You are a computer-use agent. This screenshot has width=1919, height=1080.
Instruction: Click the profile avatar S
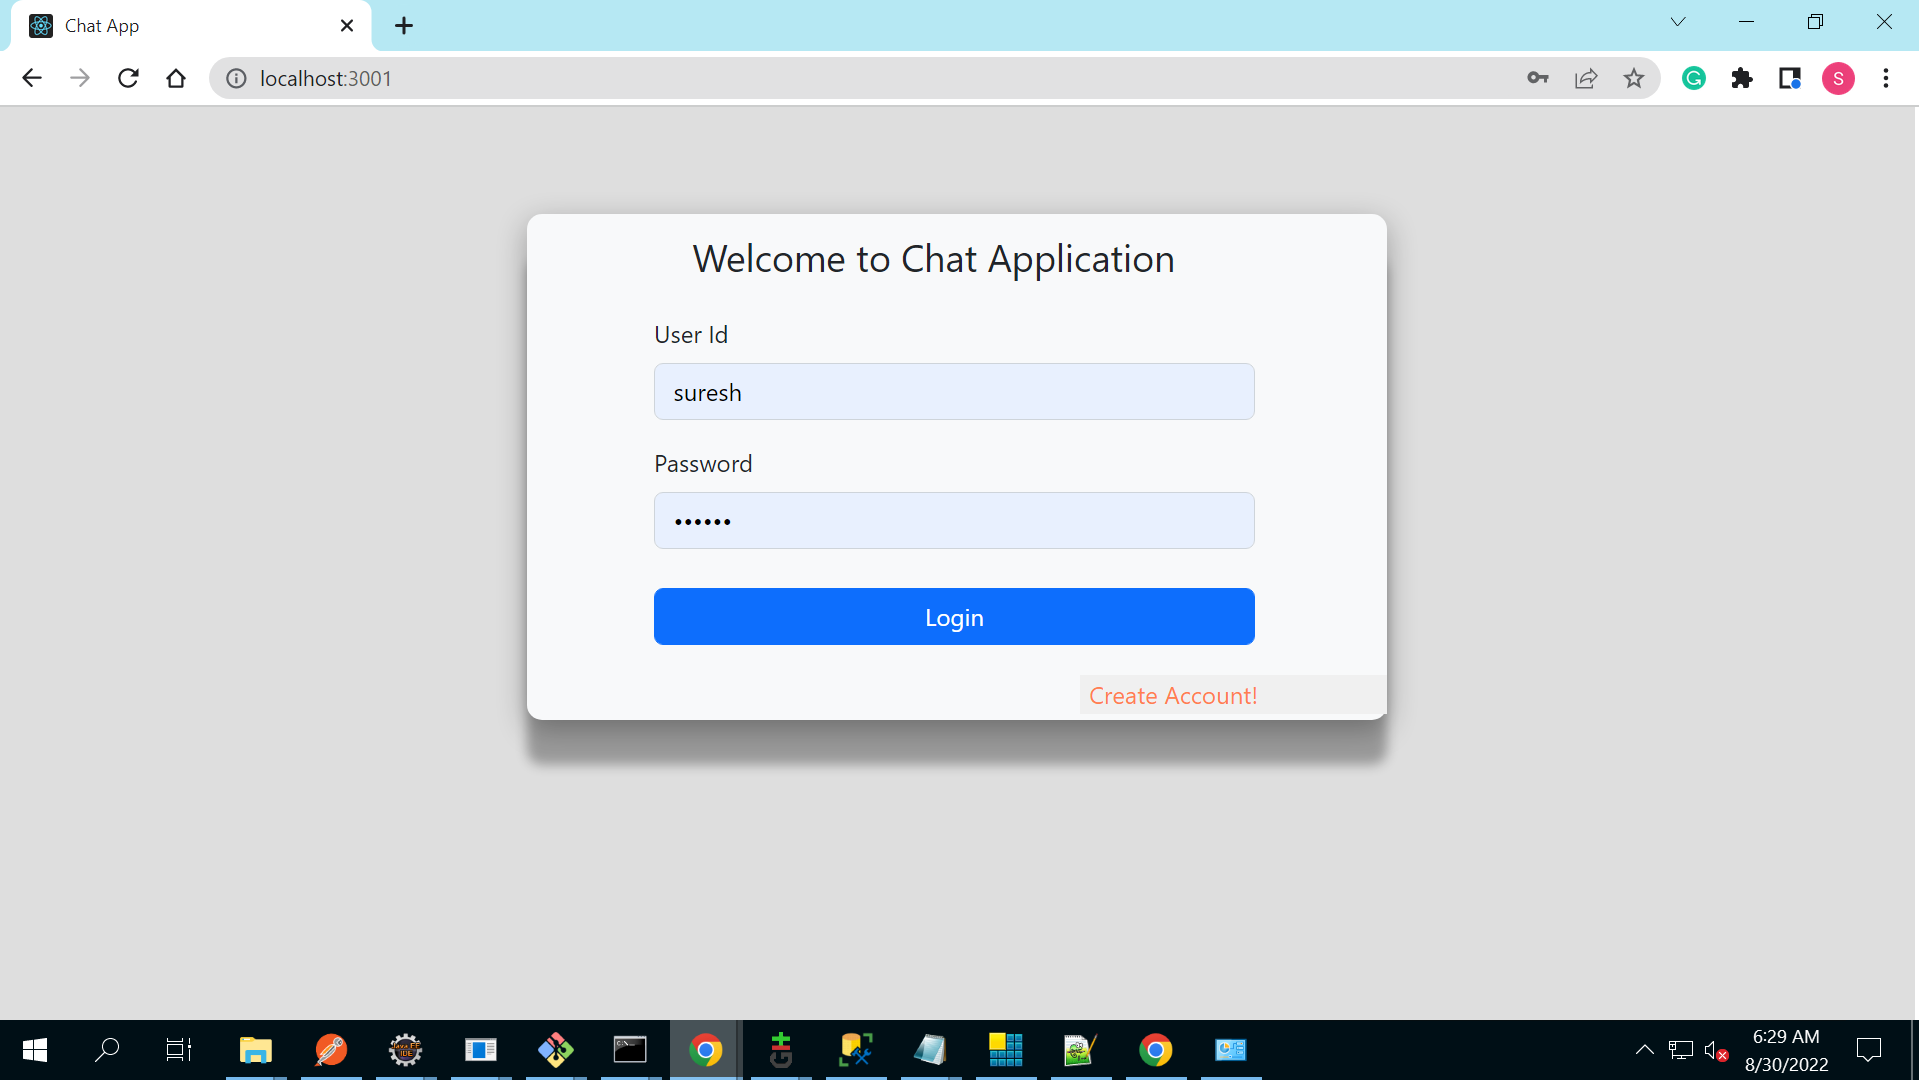(x=1839, y=78)
